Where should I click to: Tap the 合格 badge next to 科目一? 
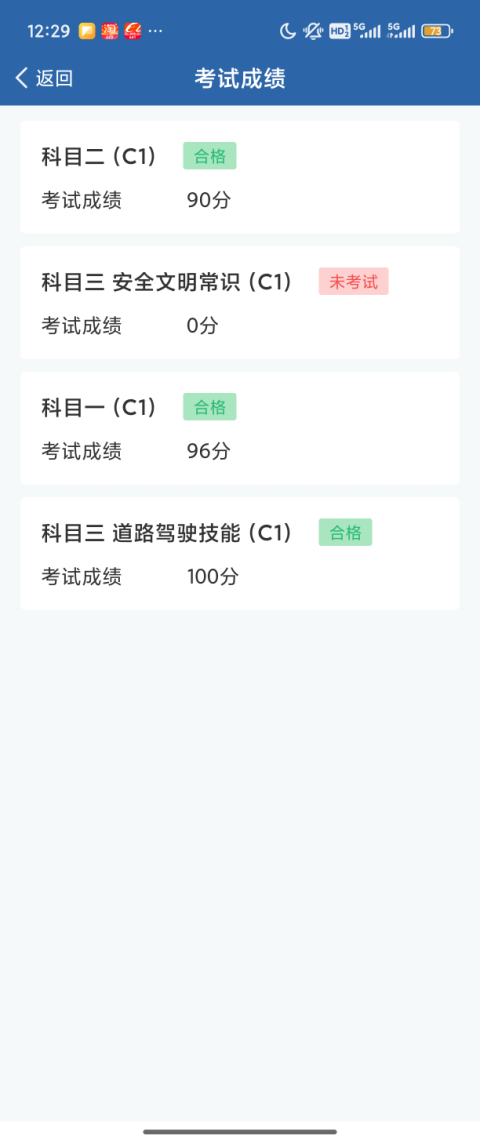pyautogui.click(x=210, y=407)
